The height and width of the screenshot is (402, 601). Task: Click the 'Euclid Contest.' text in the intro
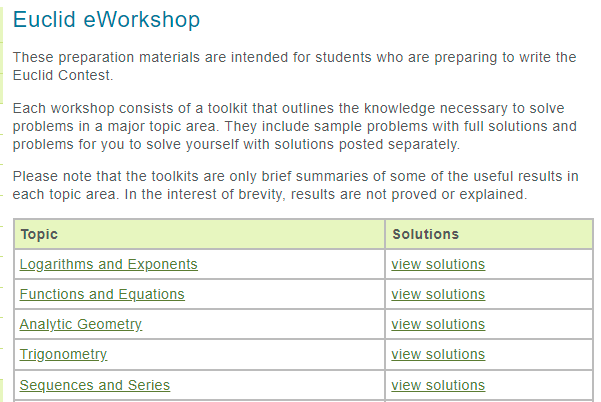(x=63, y=75)
